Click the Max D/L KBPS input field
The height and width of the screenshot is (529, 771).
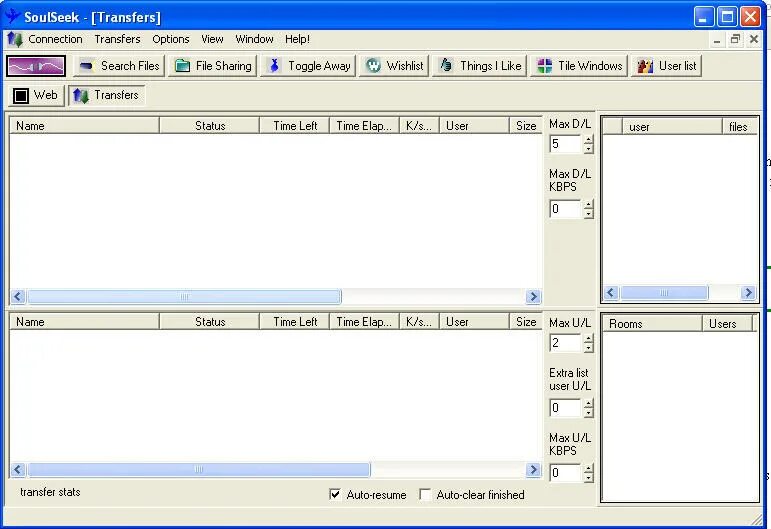[566, 209]
